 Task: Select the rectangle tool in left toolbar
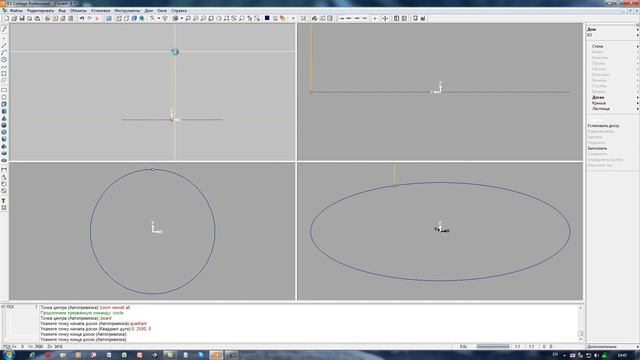point(4,90)
